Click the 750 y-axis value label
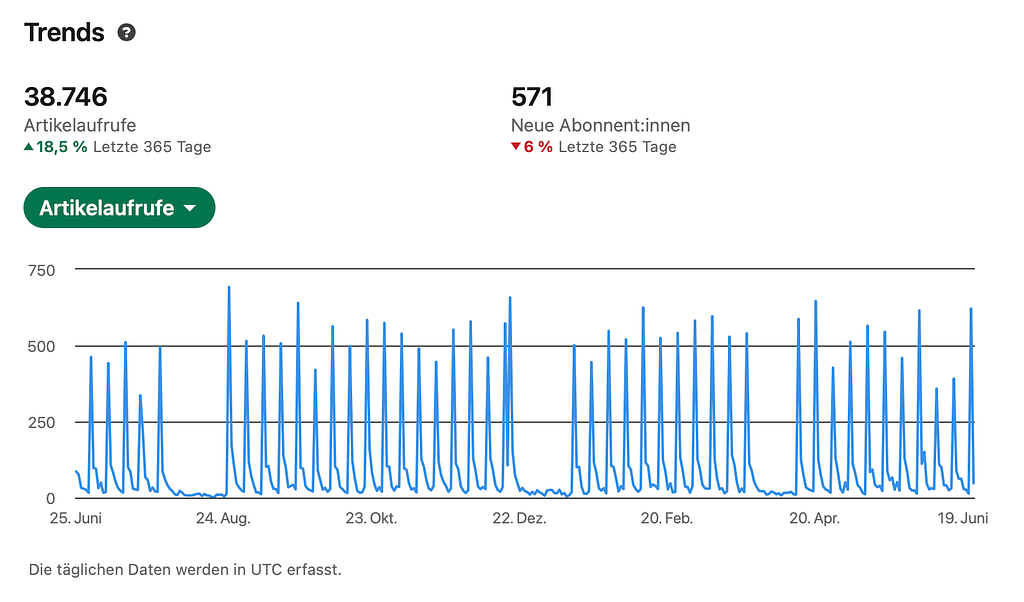Viewport: 1024px width, 602px height. 41,270
